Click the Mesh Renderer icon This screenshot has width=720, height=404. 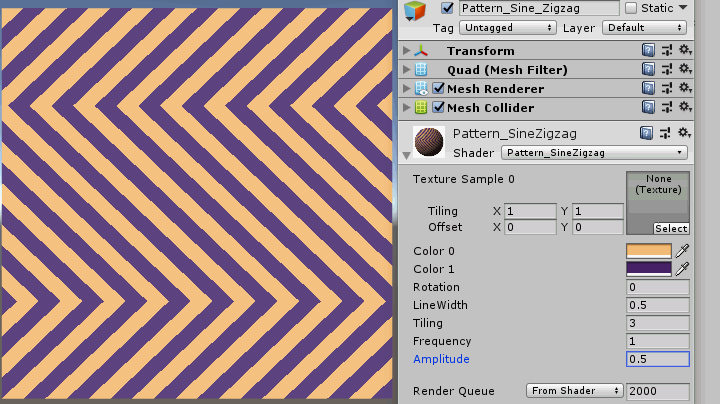(421, 88)
